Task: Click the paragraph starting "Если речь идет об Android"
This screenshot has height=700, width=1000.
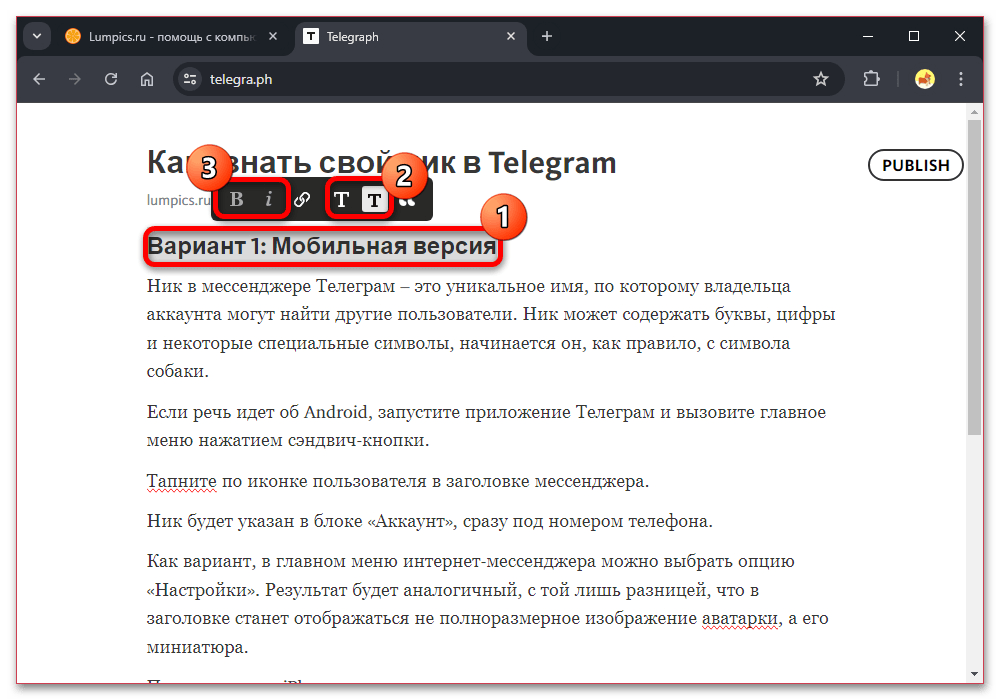Action: click(x=486, y=426)
